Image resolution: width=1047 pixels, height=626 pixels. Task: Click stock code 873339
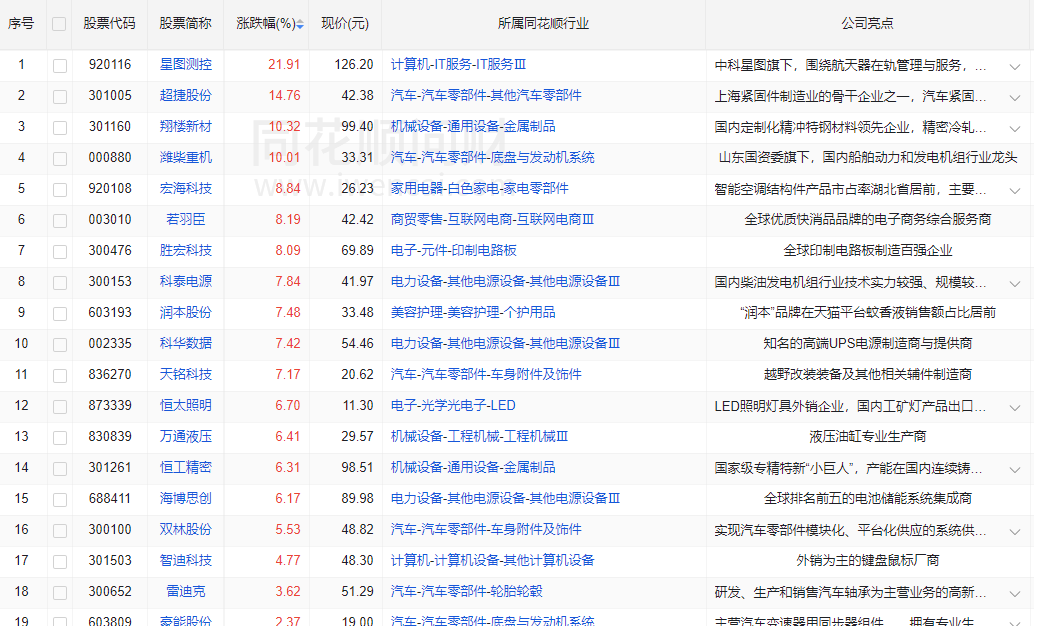[110, 406]
